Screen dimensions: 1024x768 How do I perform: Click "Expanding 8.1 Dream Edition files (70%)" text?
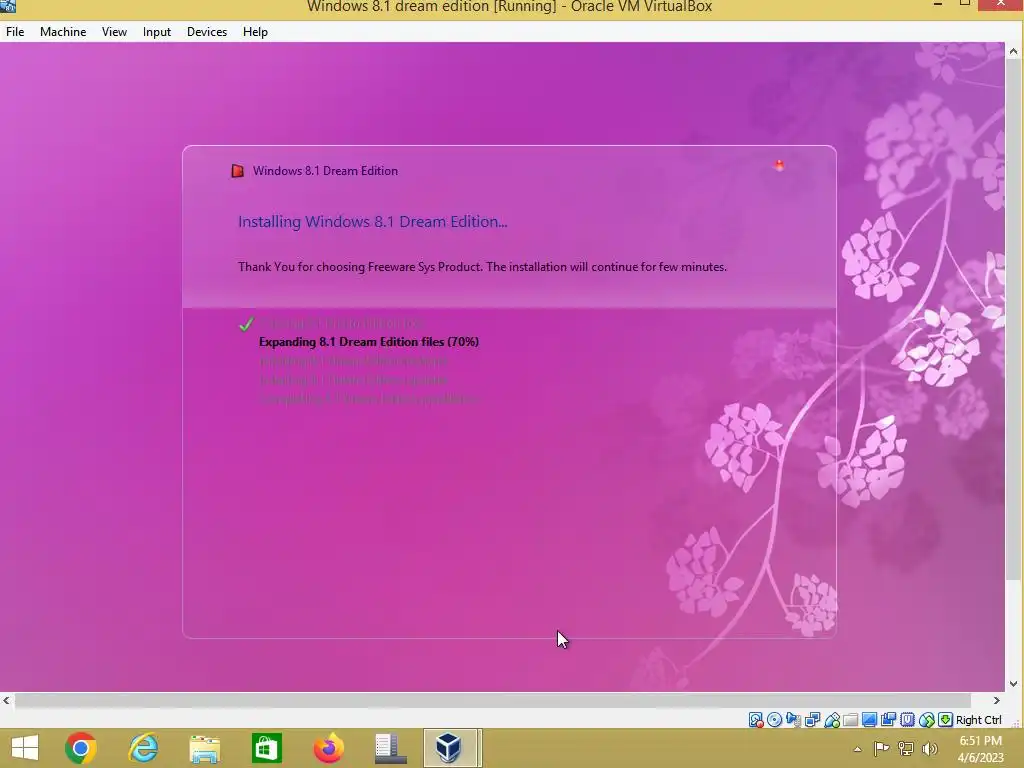(x=369, y=342)
